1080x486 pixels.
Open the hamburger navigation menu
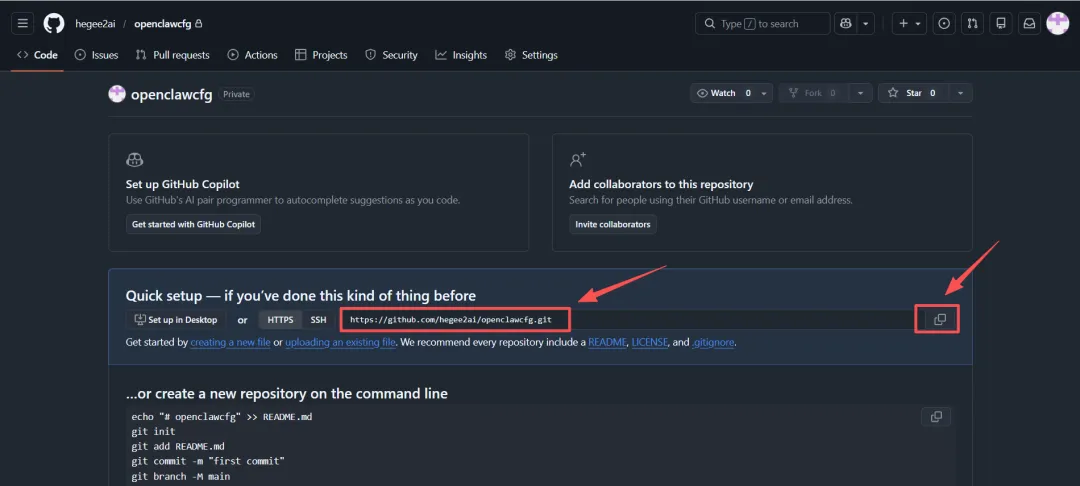tap(23, 23)
